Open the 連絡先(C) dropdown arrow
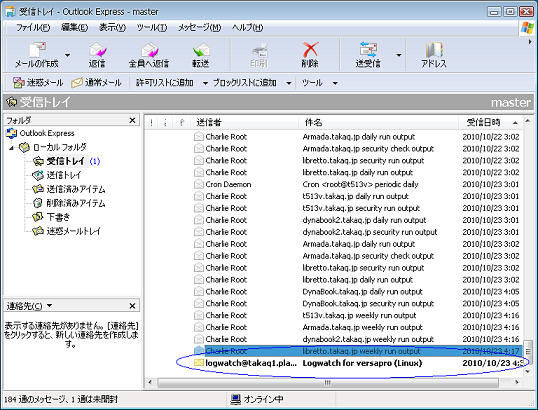The width and height of the screenshot is (538, 410). (49, 305)
